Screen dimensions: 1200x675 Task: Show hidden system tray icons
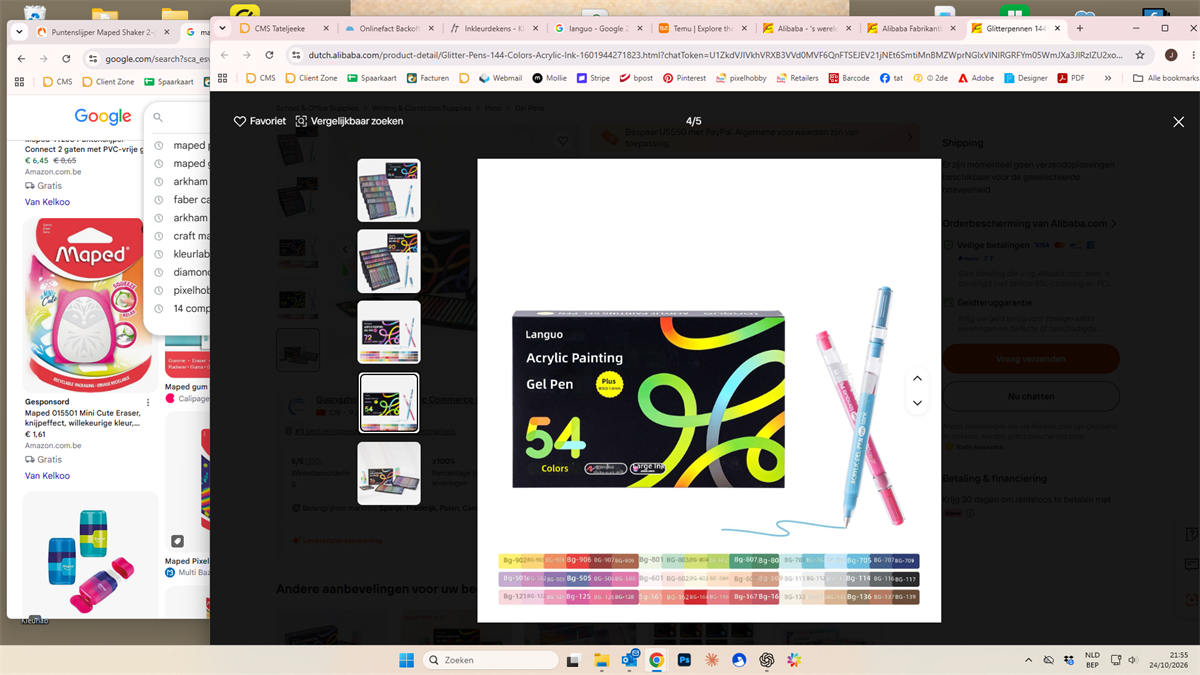(1028, 660)
